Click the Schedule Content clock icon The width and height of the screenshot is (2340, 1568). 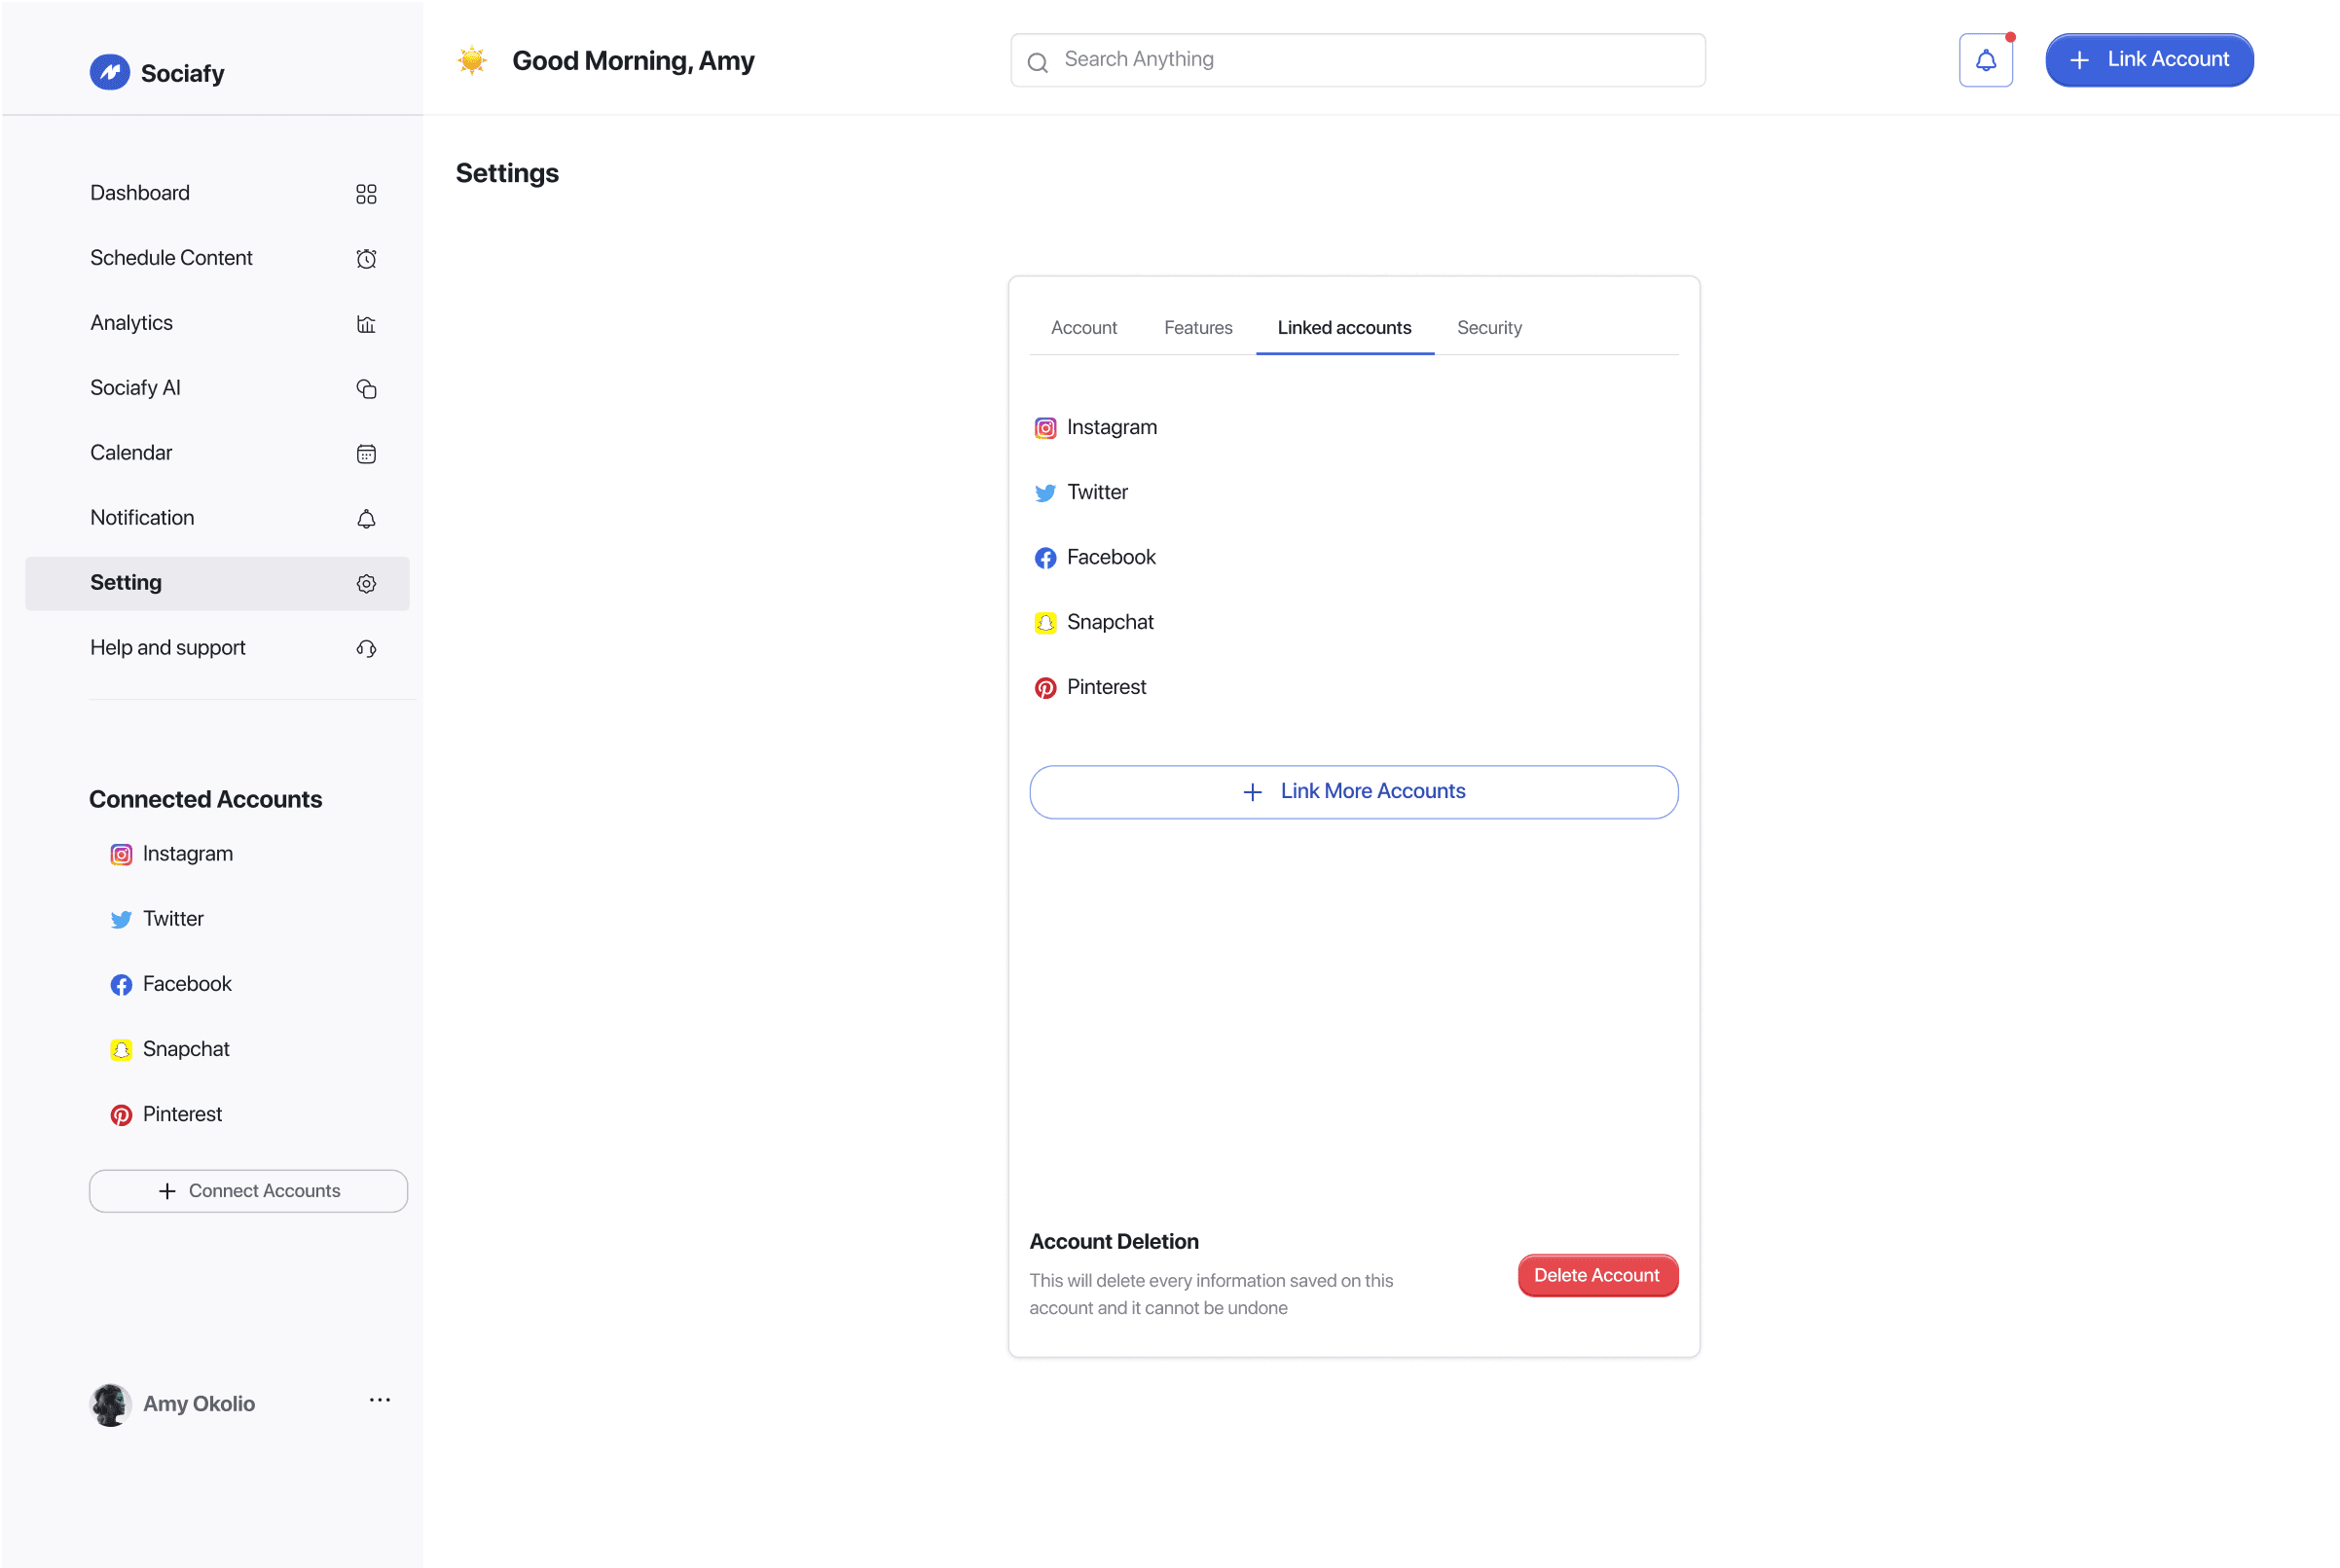pyautogui.click(x=366, y=259)
